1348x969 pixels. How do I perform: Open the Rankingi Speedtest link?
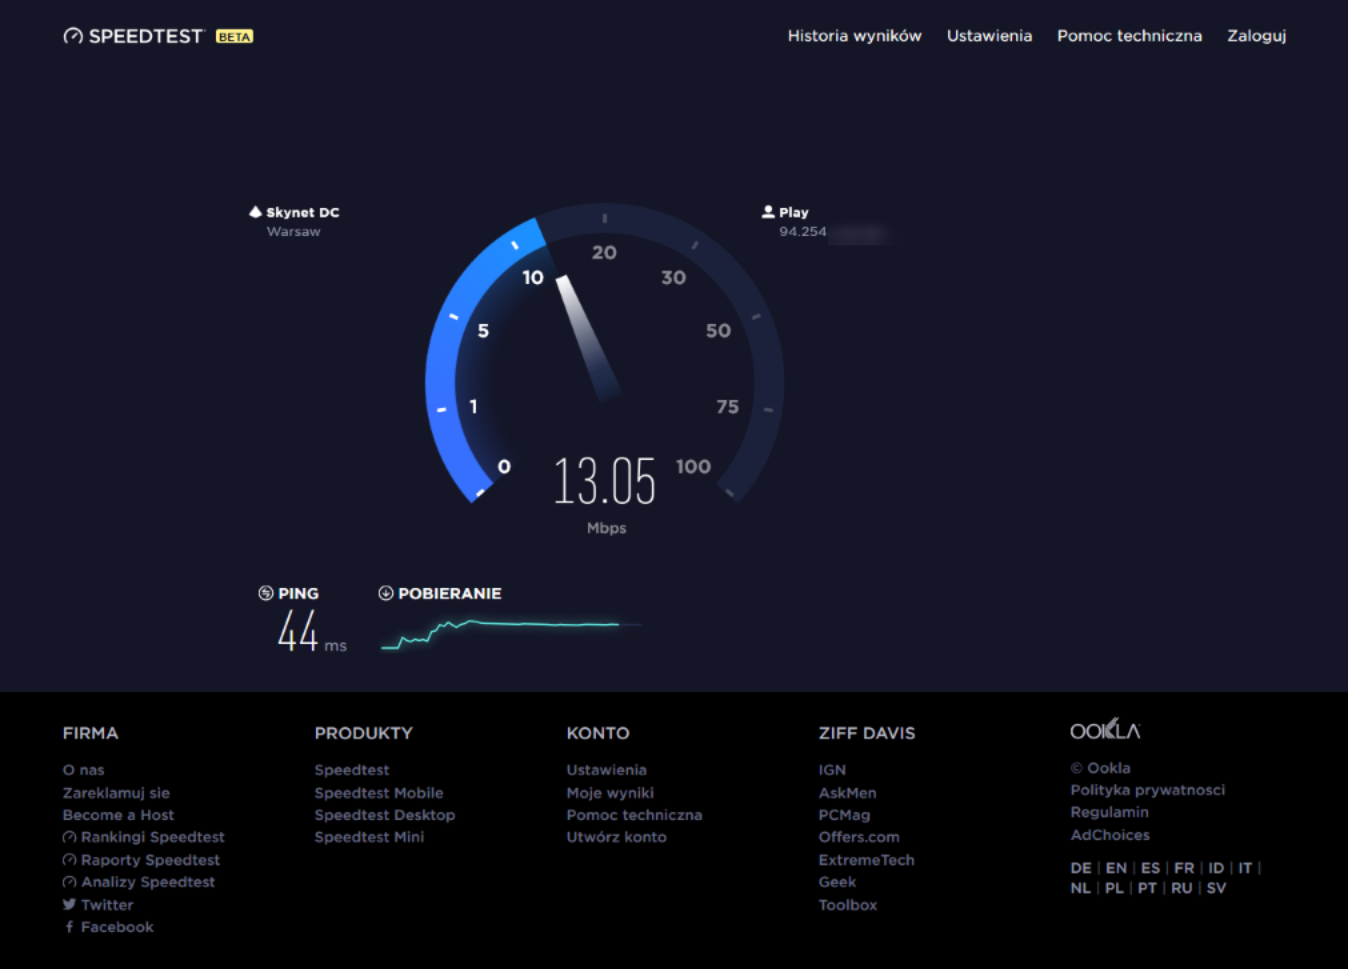click(152, 837)
